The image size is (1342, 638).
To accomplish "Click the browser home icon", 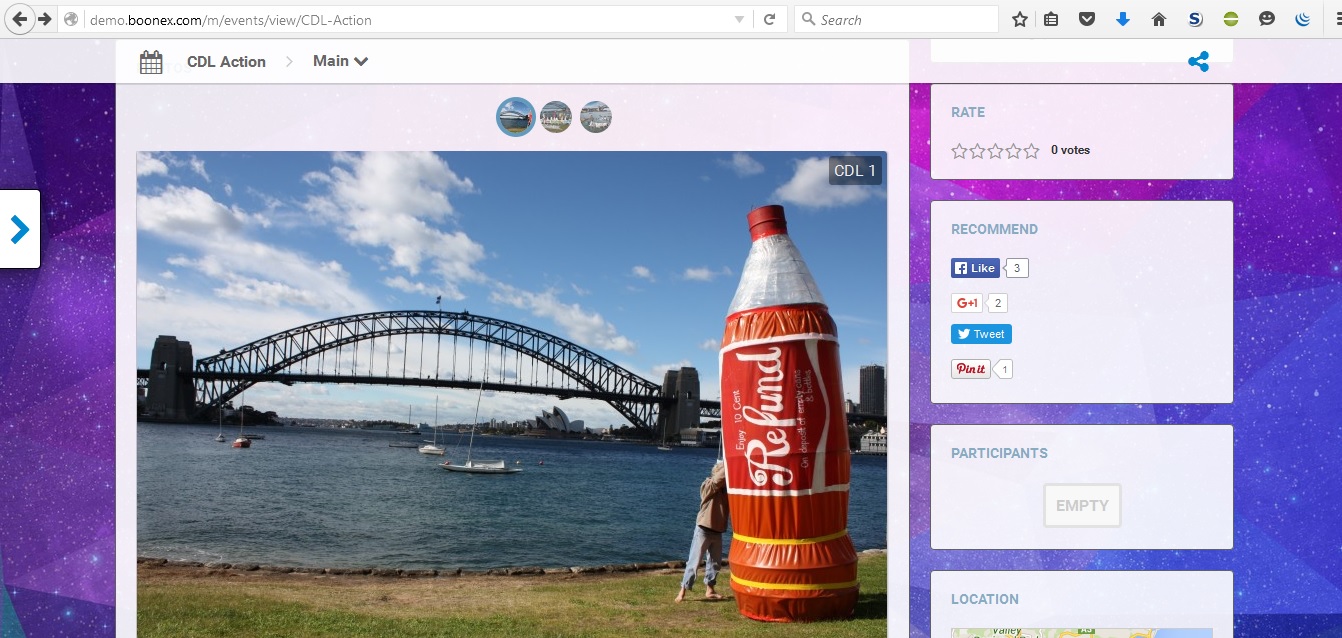I will click(1159, 19).
